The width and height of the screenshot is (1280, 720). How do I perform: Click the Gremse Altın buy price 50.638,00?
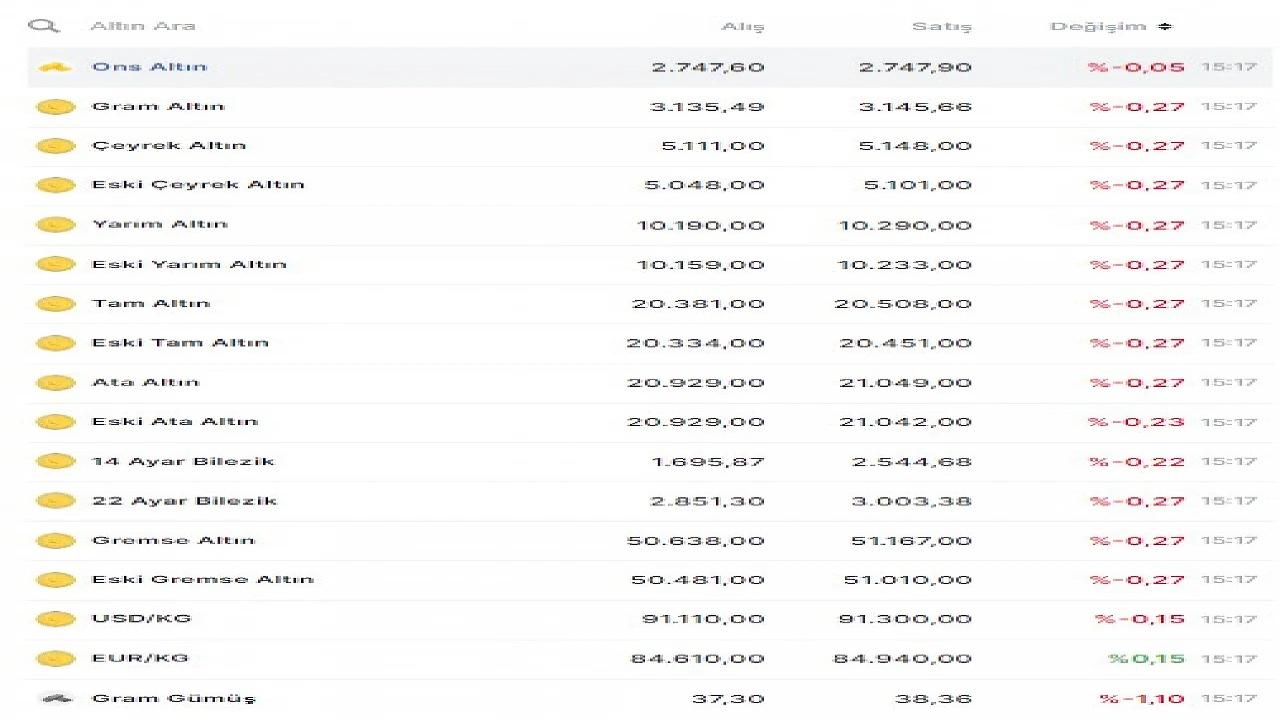696,541
